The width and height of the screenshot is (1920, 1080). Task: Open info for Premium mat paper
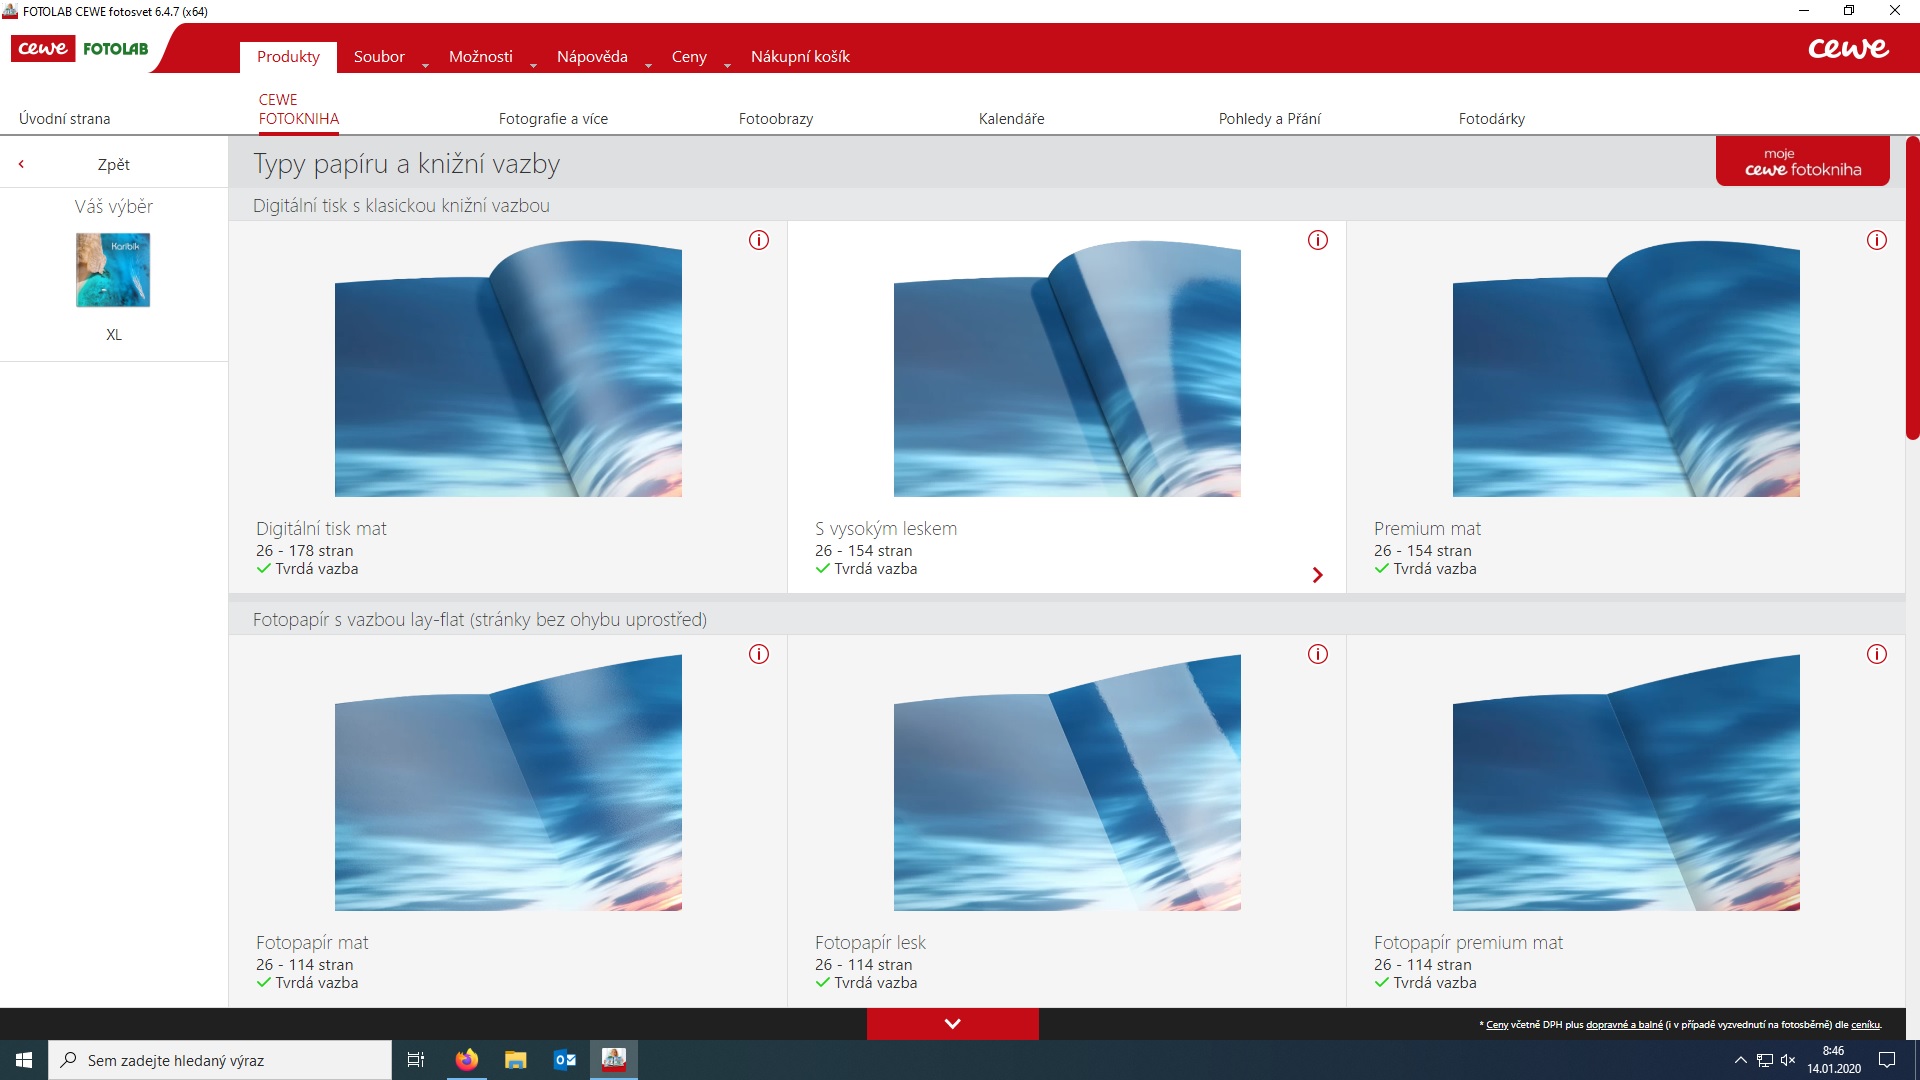1877,240
